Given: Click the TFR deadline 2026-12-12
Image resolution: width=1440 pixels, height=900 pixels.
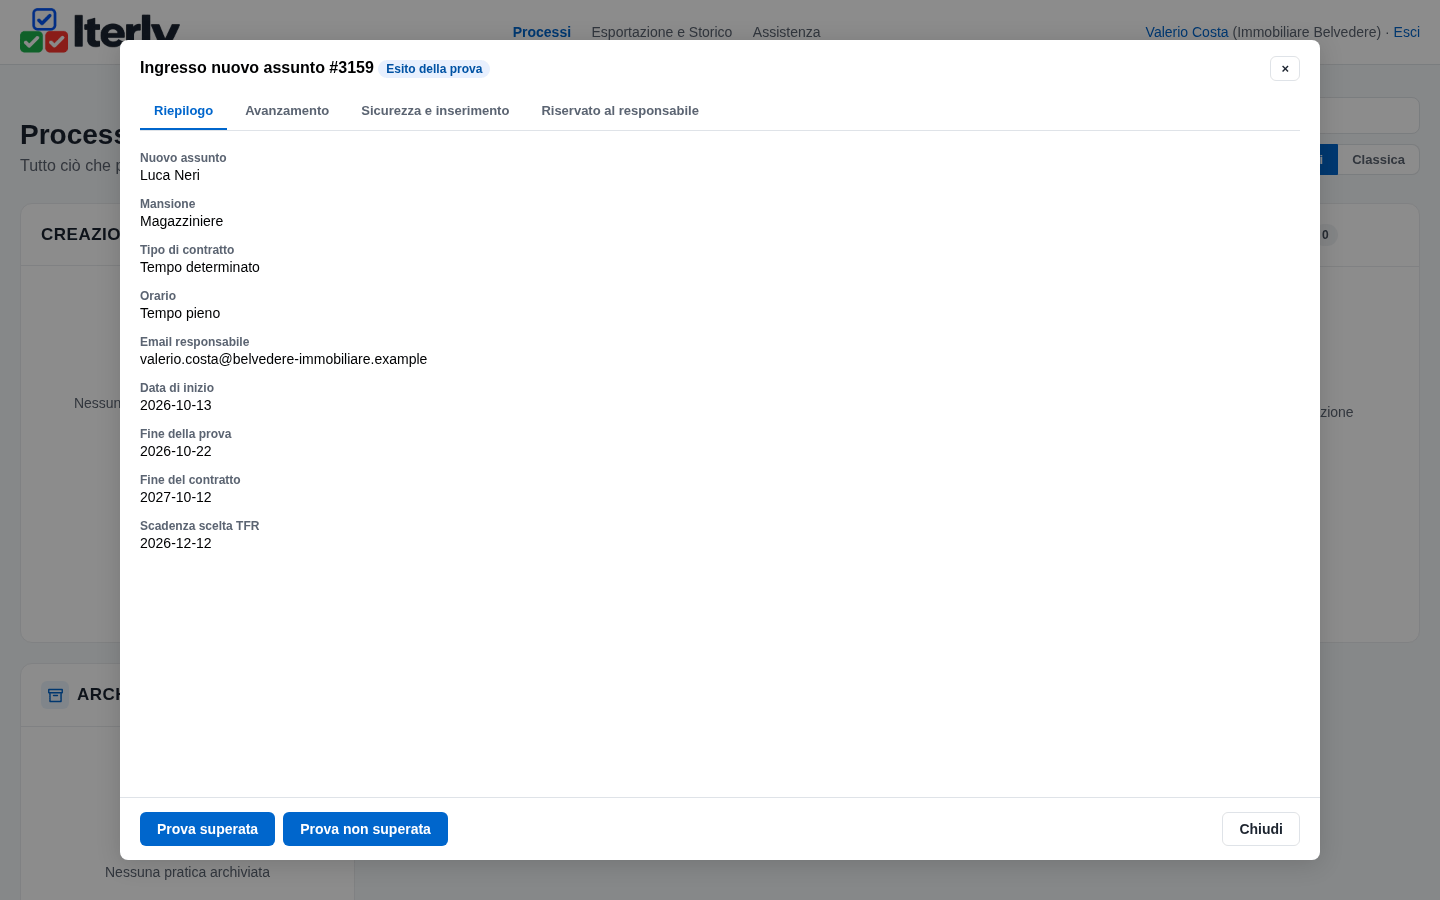Looking at the screenshot, I should coord(176,543).
